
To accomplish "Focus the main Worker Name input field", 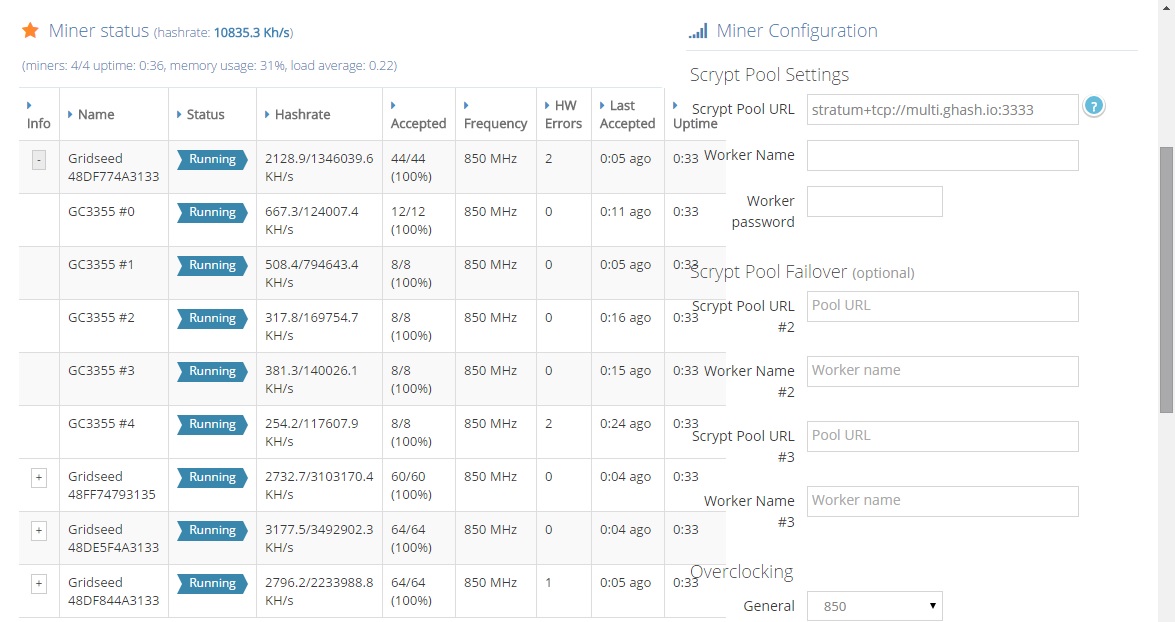I will coord(943,156).
